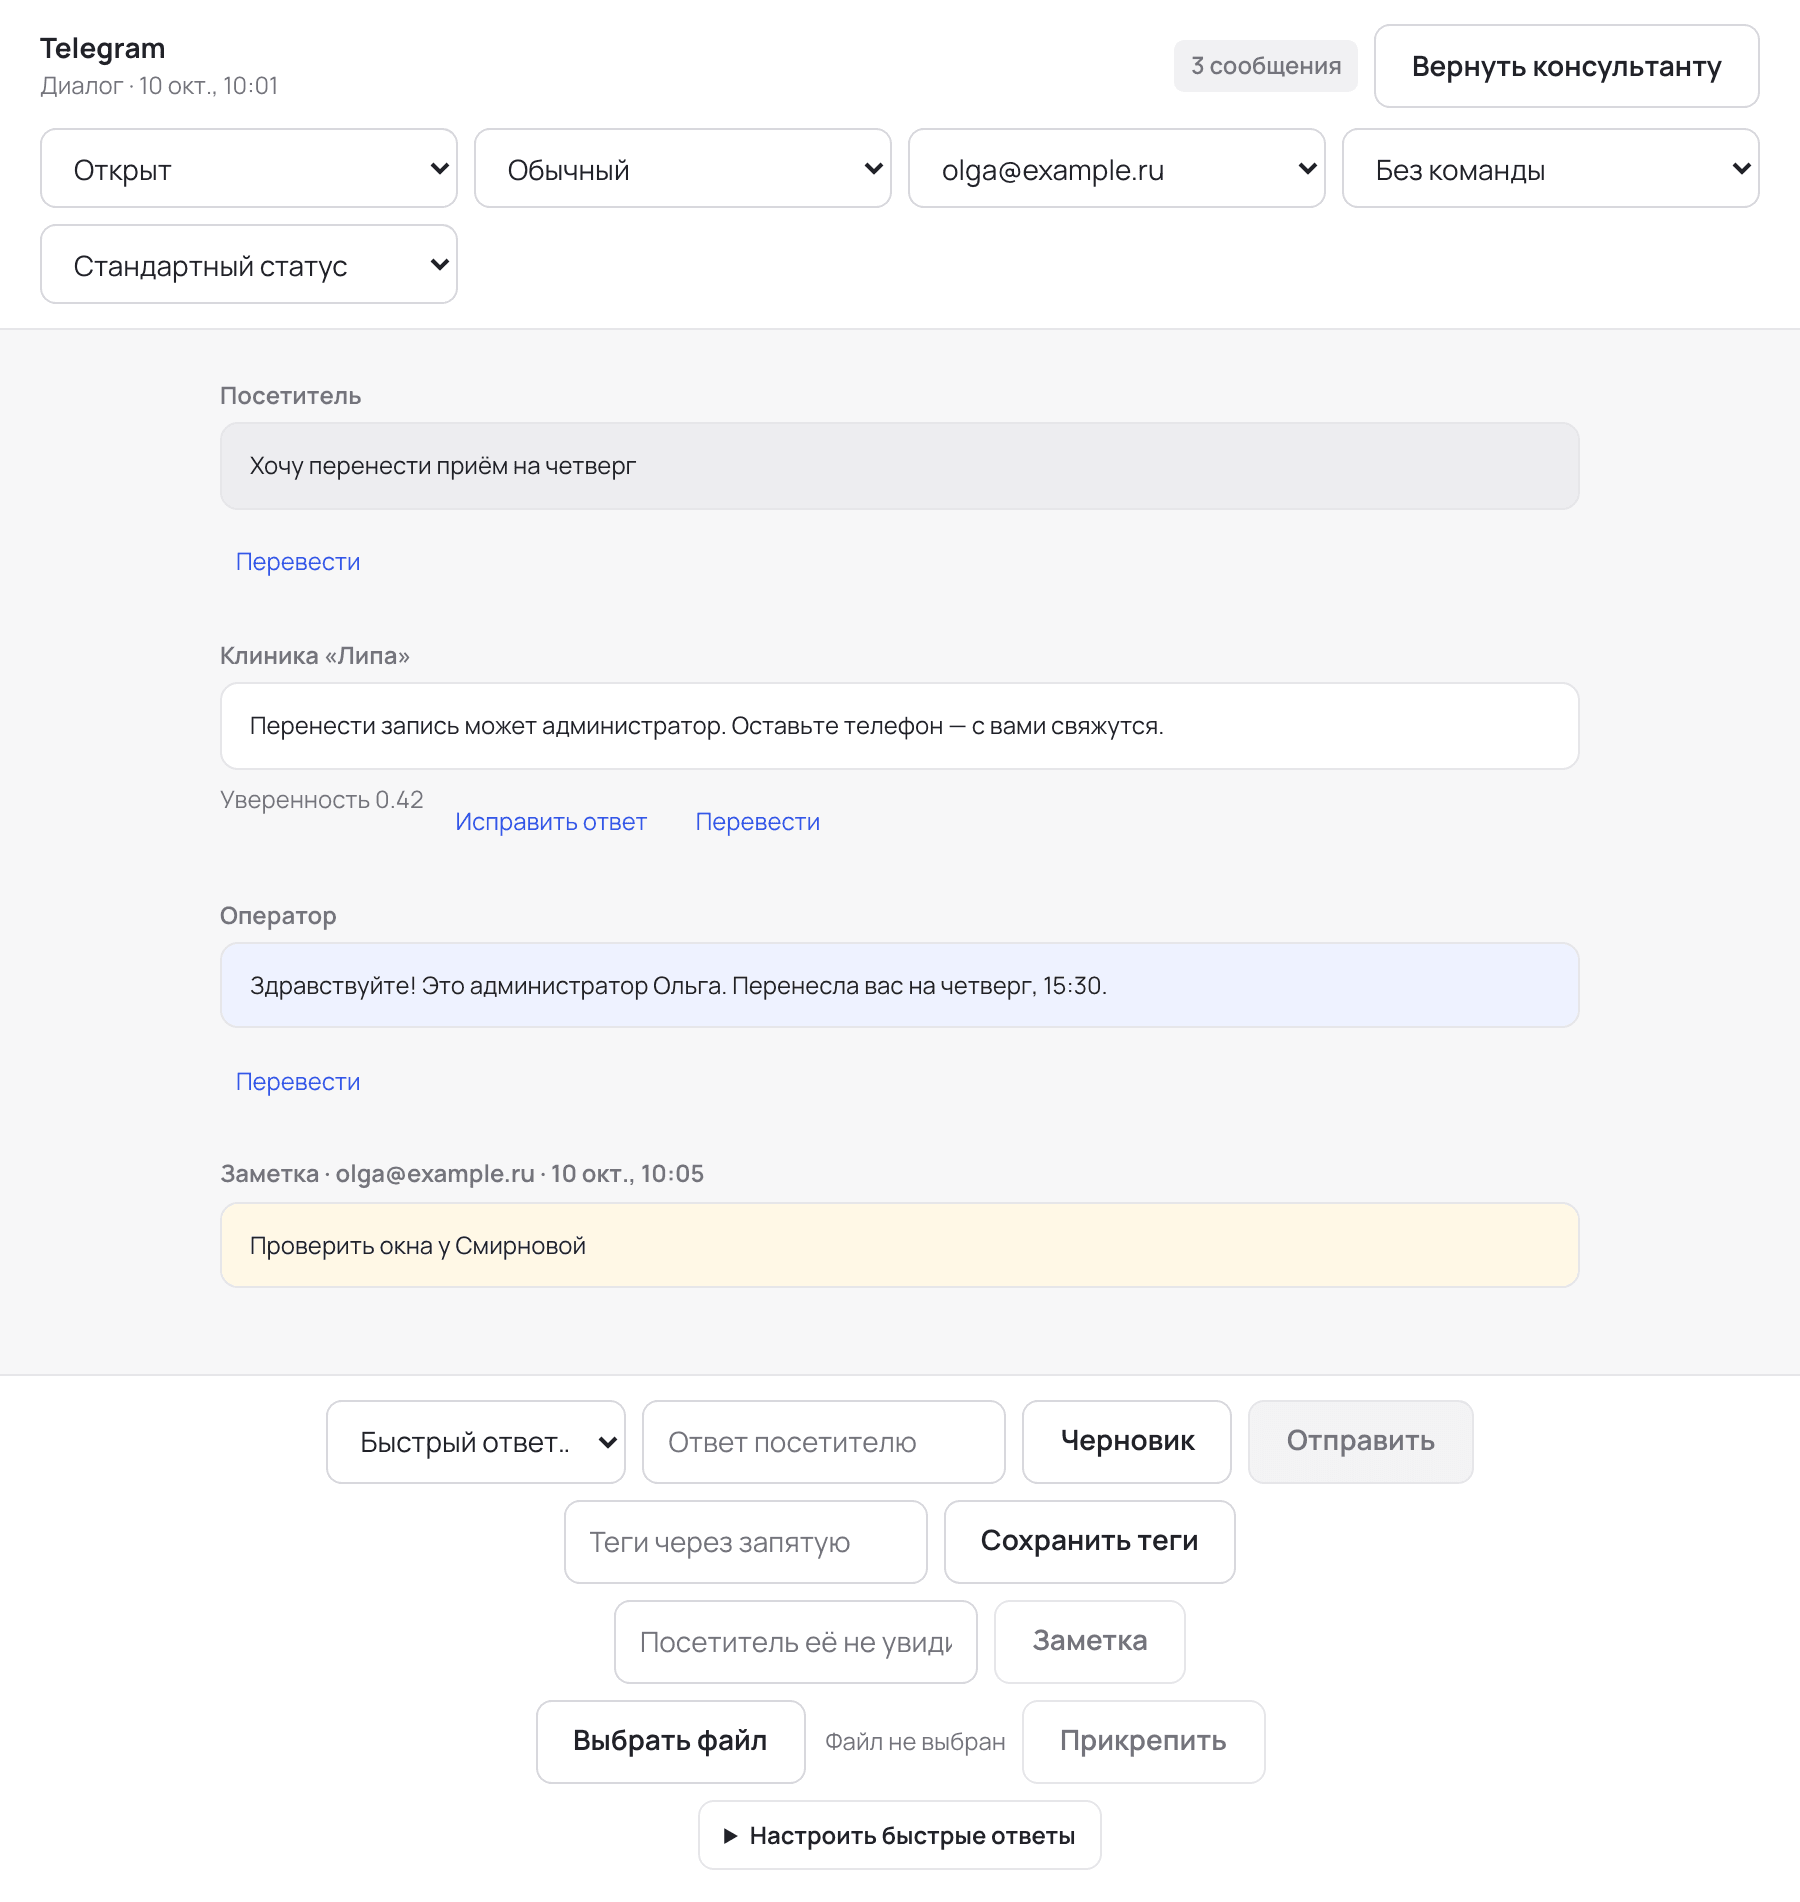
Task: Open the olga@example.ru assignee dropdown
Action: [1117, 168]
